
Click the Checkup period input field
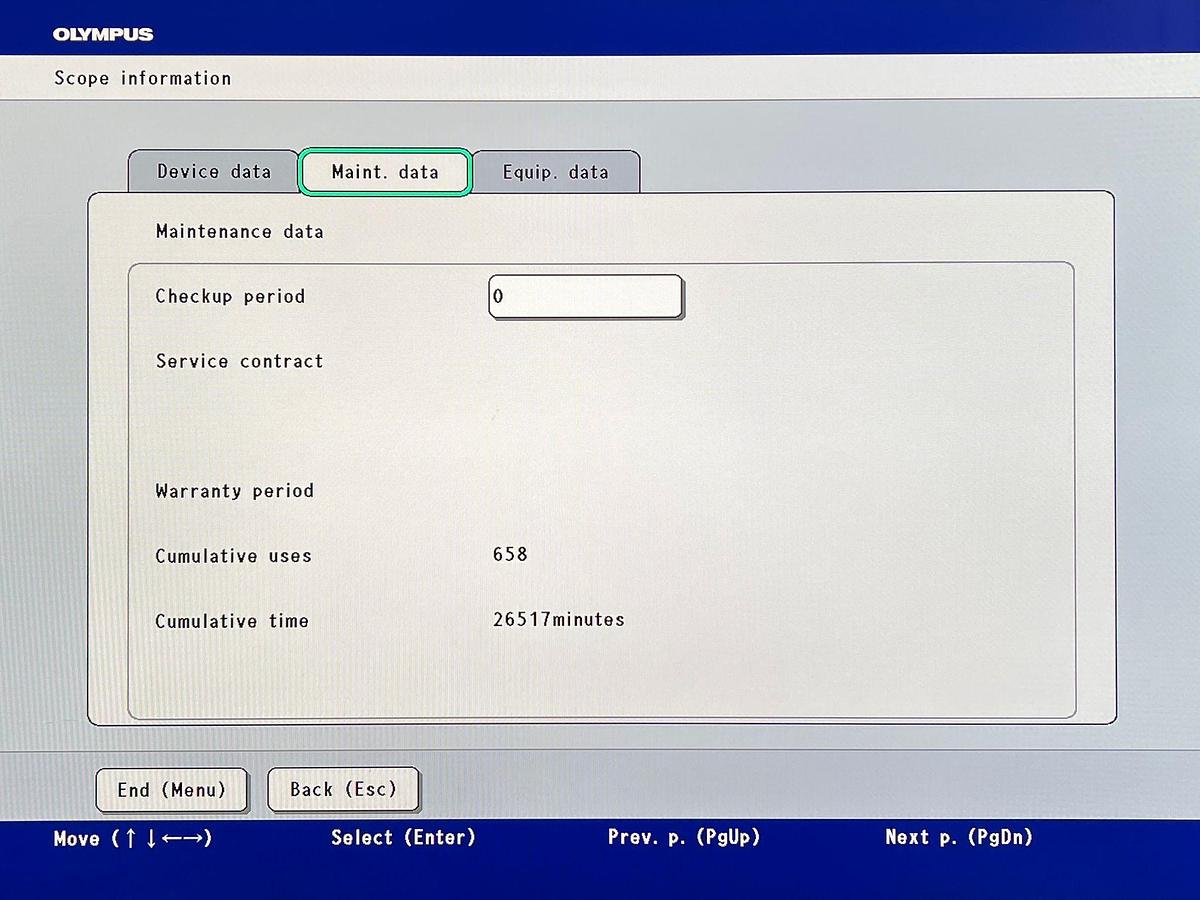point(585,297)
